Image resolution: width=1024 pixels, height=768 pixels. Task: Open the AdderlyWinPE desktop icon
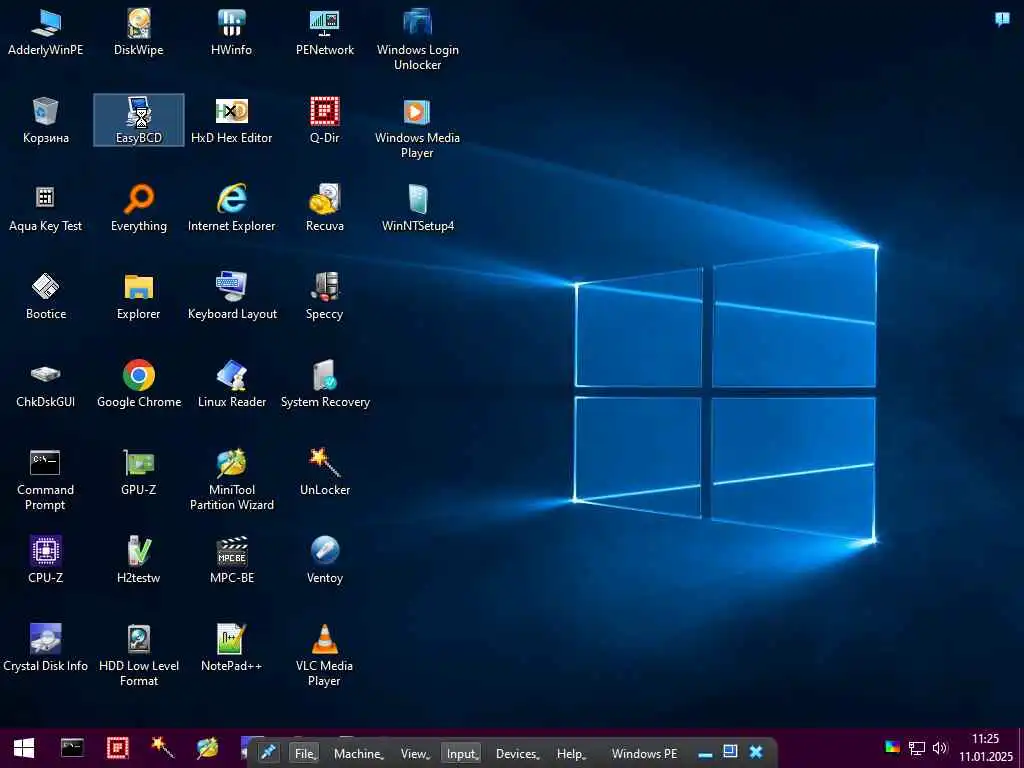[x=46, y=33]
